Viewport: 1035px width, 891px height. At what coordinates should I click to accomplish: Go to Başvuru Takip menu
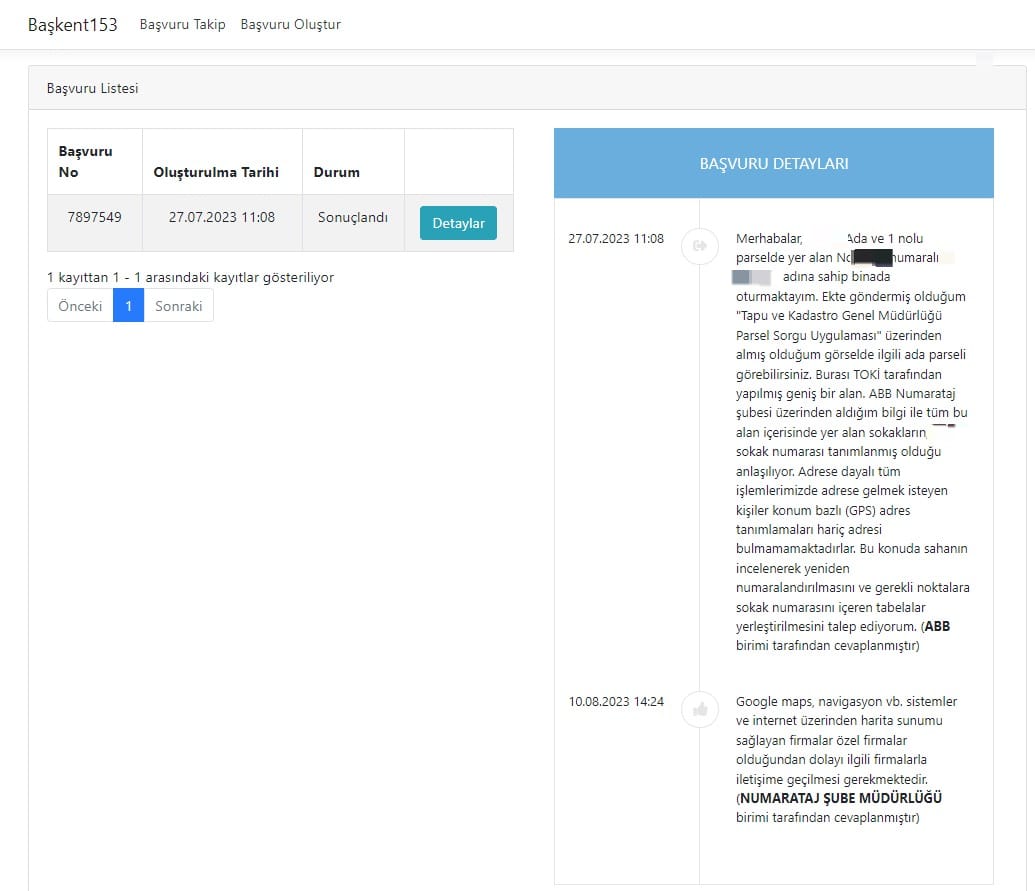coord(182,24)
